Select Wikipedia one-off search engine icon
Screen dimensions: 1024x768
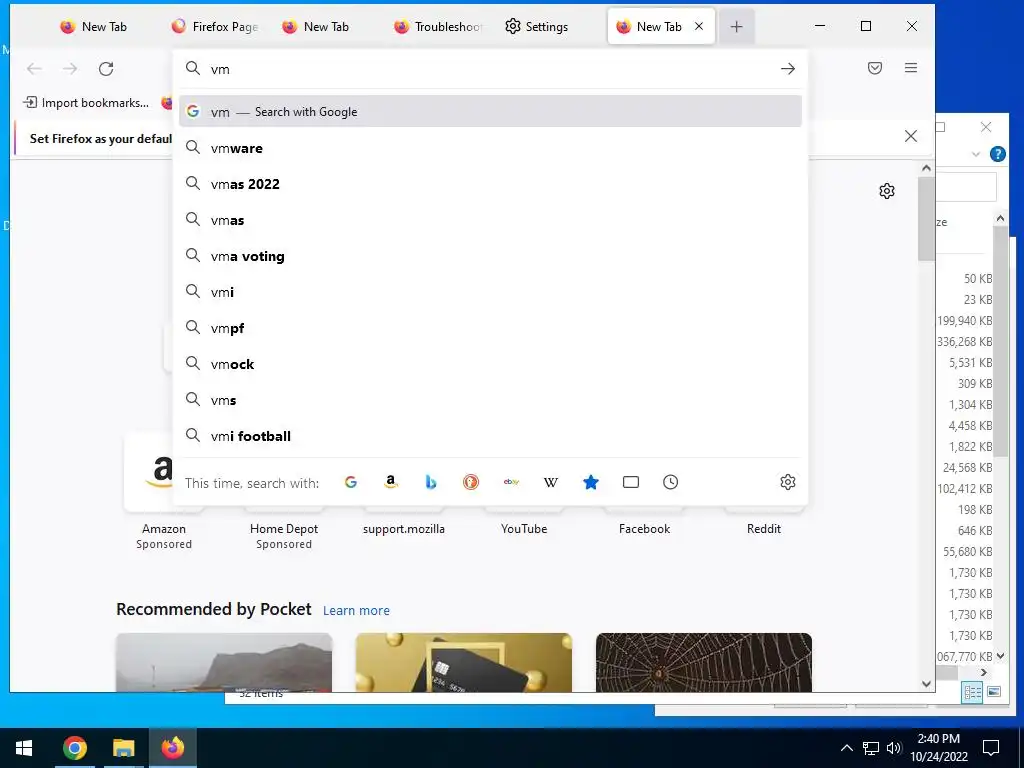tap(551, 483)
